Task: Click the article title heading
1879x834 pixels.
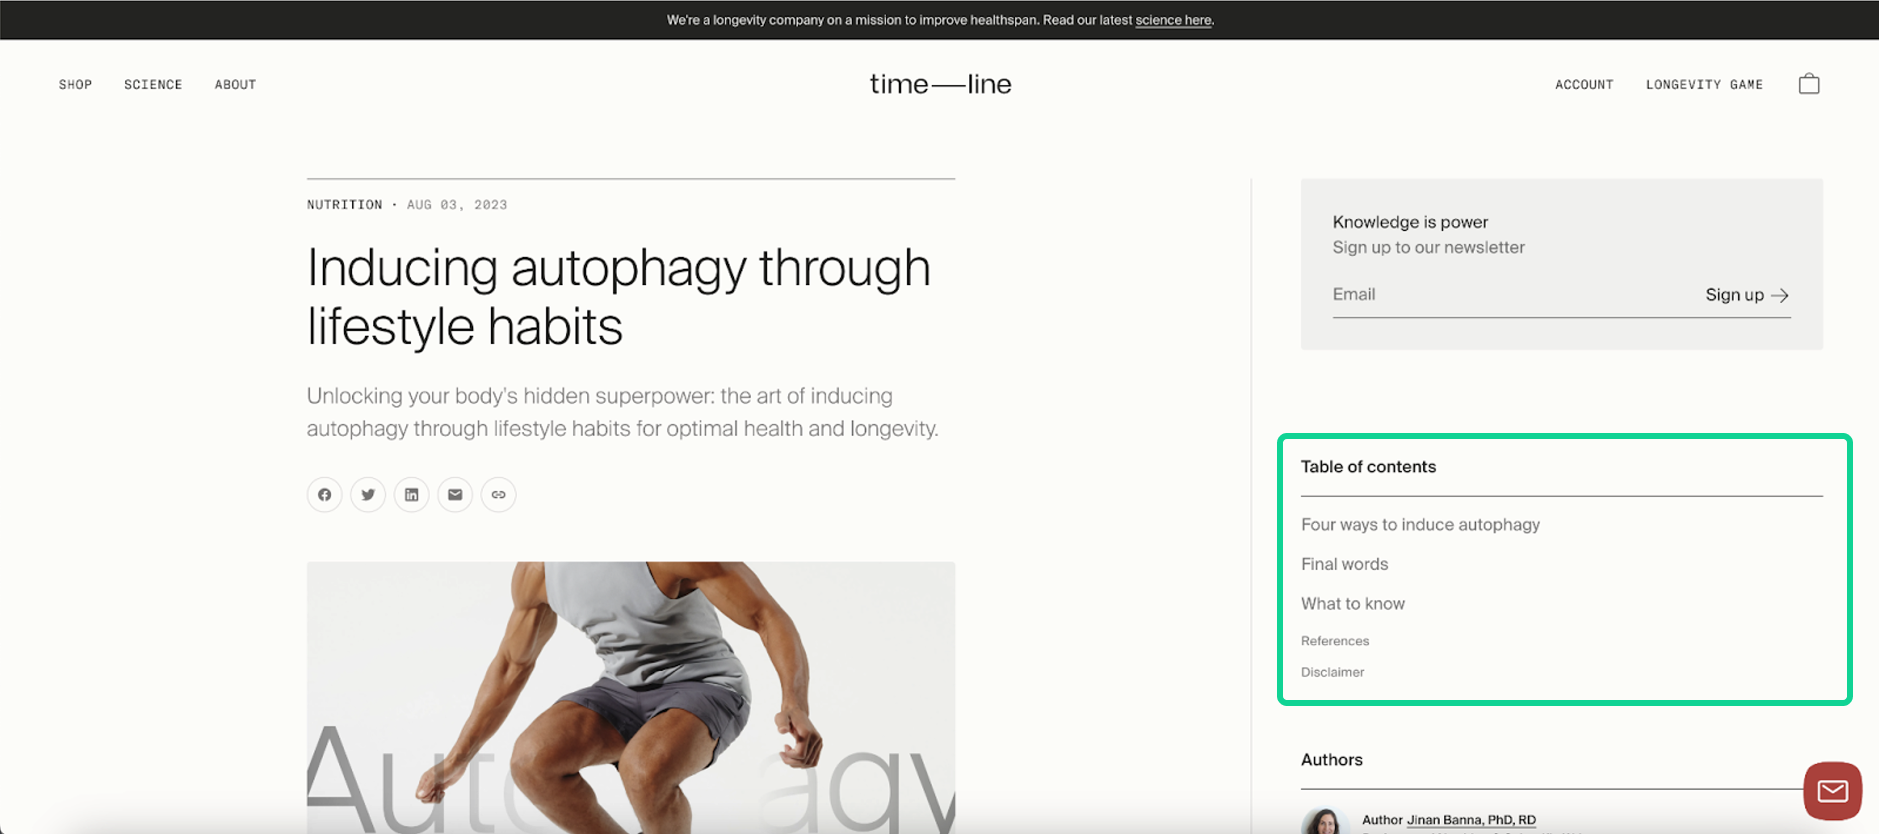Action: (619, 297)
